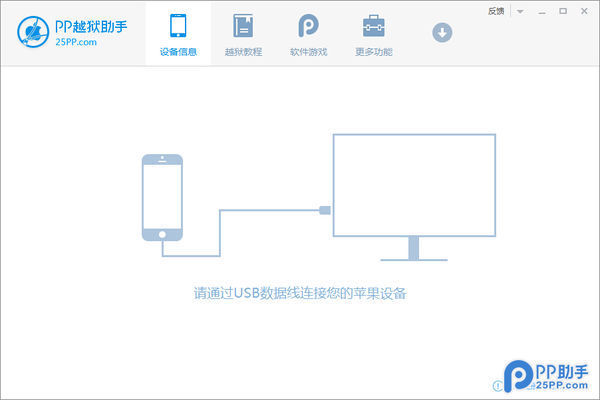Maximize the PP越狱助手 window
This screenshot has width=600, height=400.
[x=563, y=11]
